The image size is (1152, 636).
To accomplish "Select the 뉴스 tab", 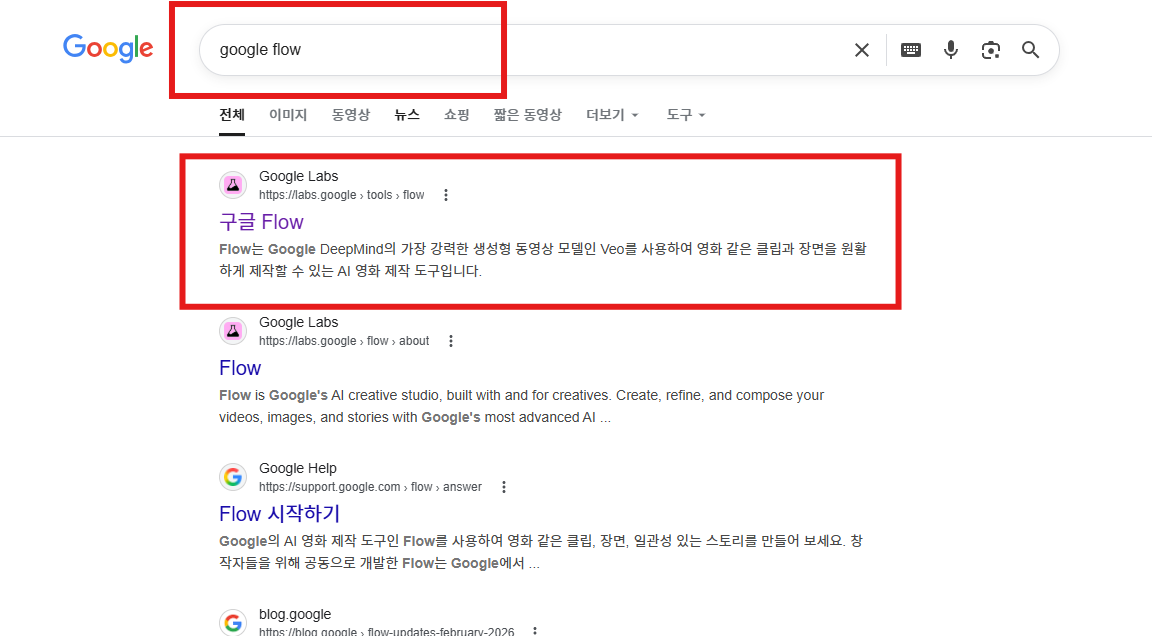I will (x=407, y=115).
